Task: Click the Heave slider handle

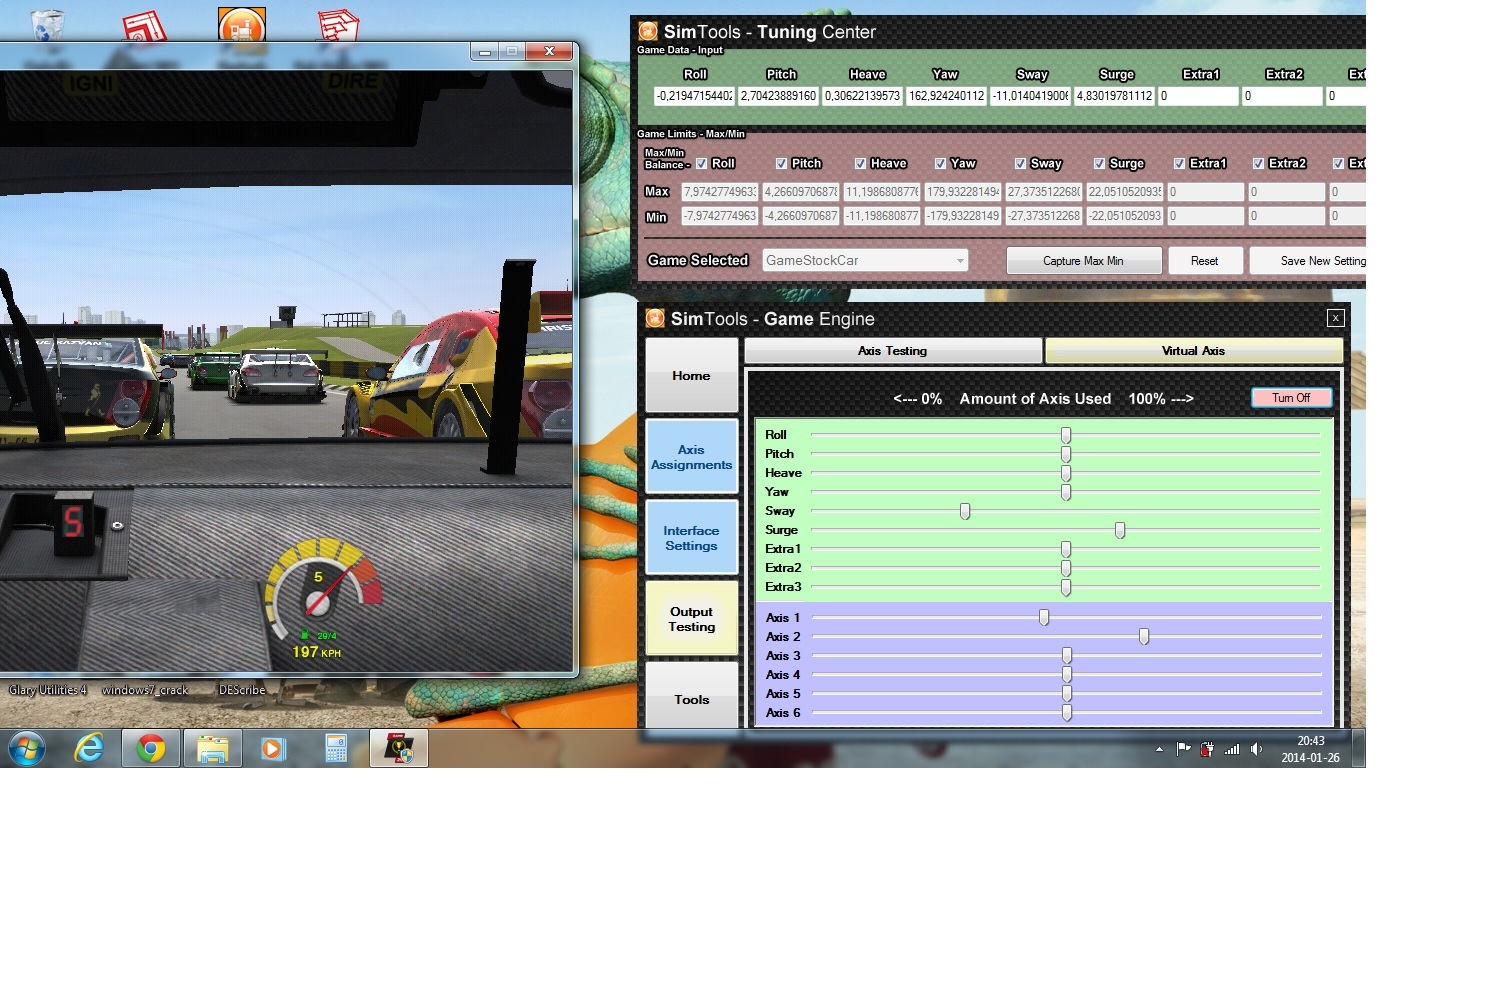Action: (x=1066, y=473)
